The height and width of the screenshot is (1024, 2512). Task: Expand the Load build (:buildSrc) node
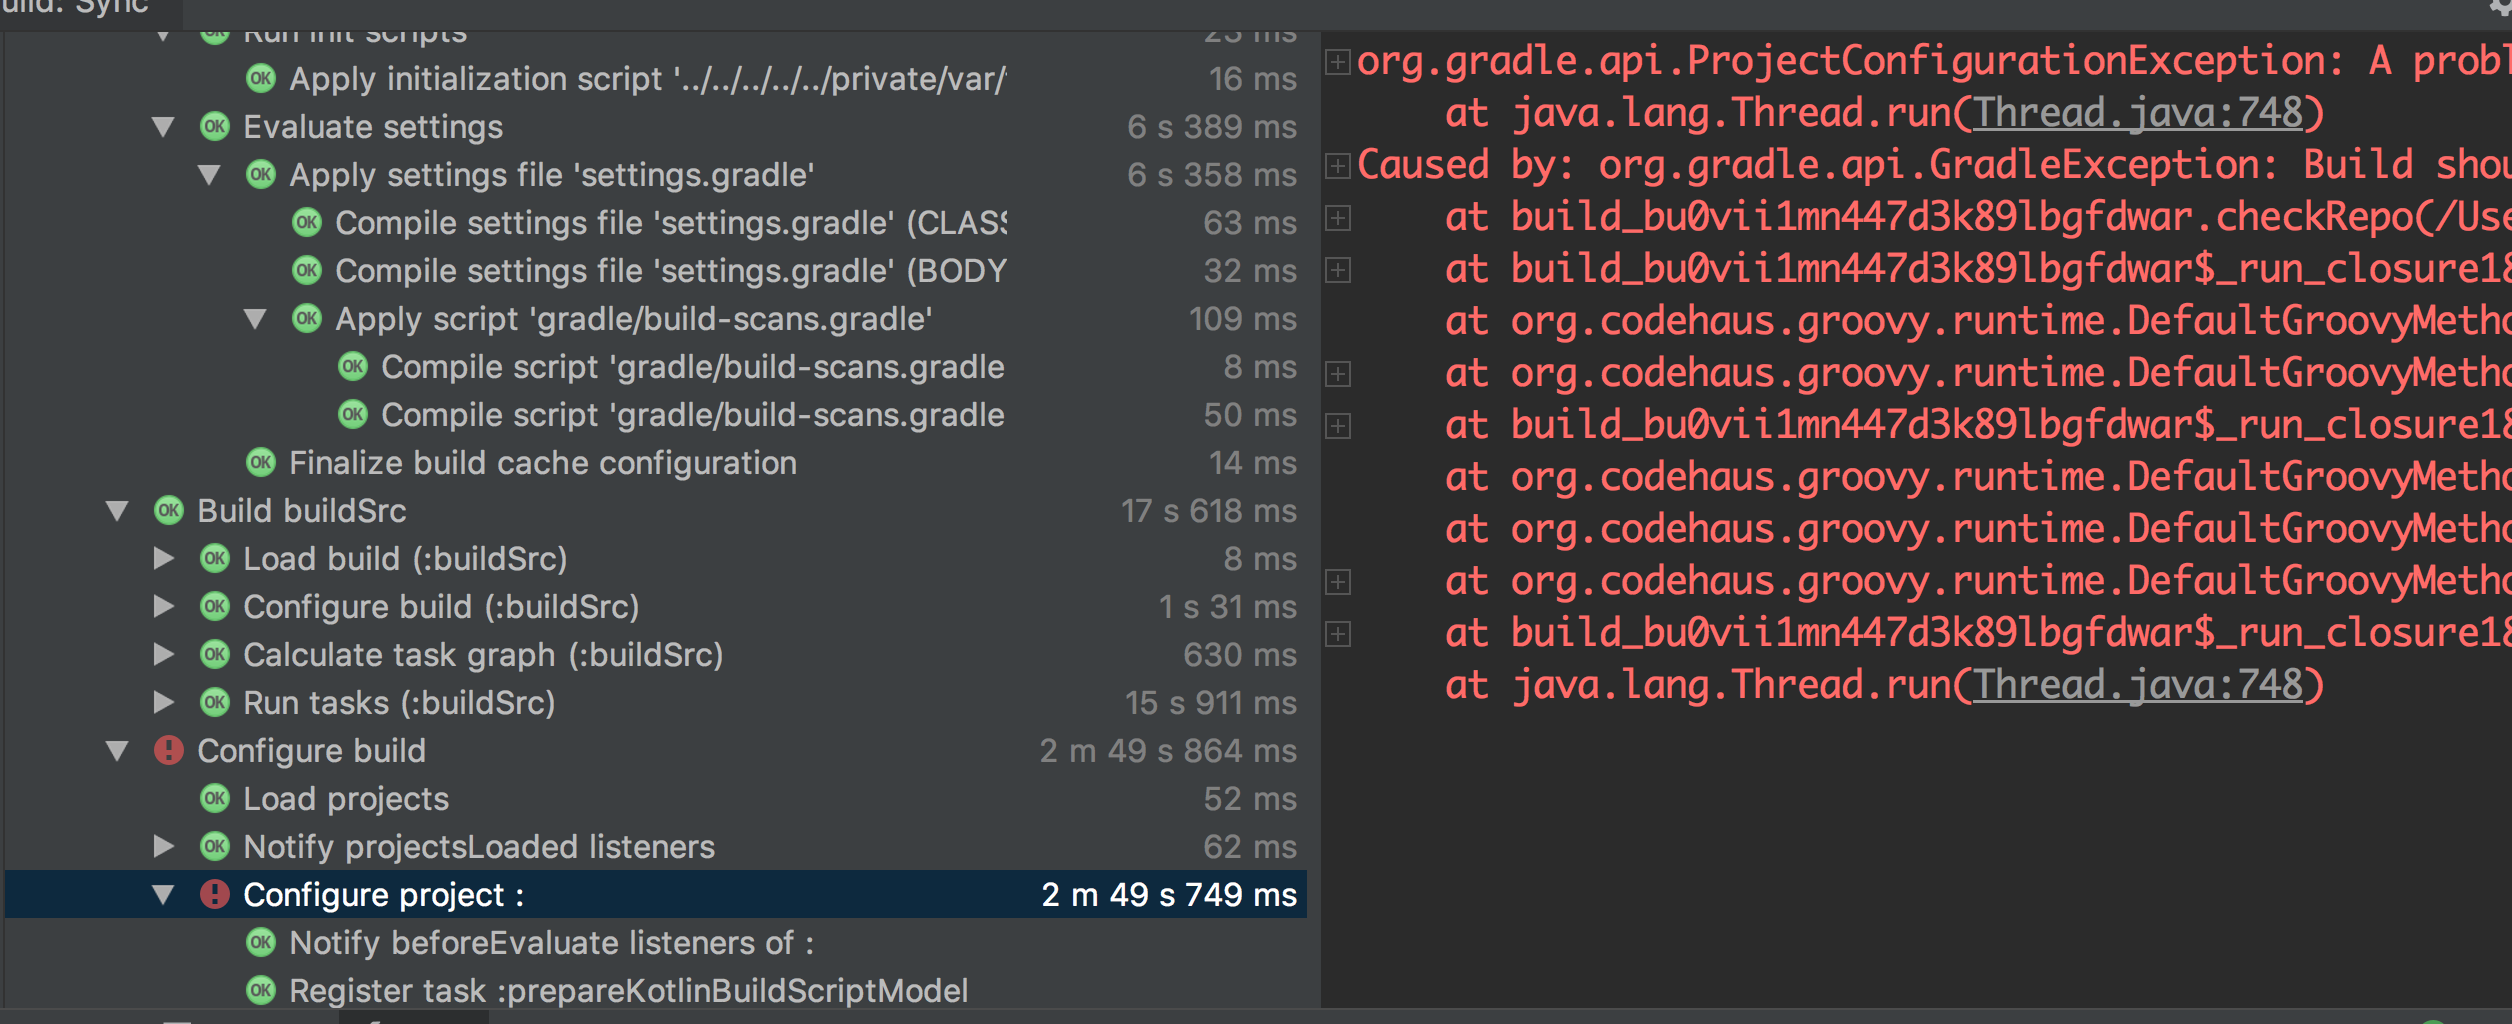163,558
